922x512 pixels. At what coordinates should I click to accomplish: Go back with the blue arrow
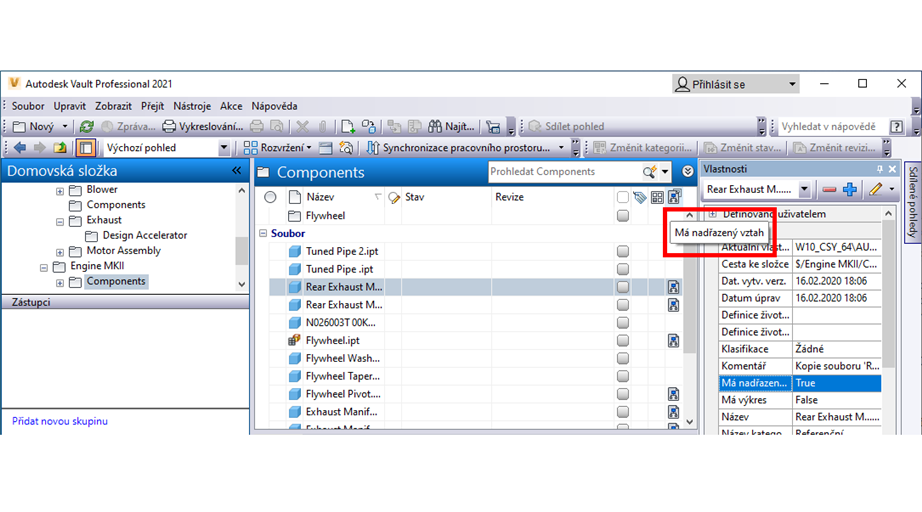point(20,148)
